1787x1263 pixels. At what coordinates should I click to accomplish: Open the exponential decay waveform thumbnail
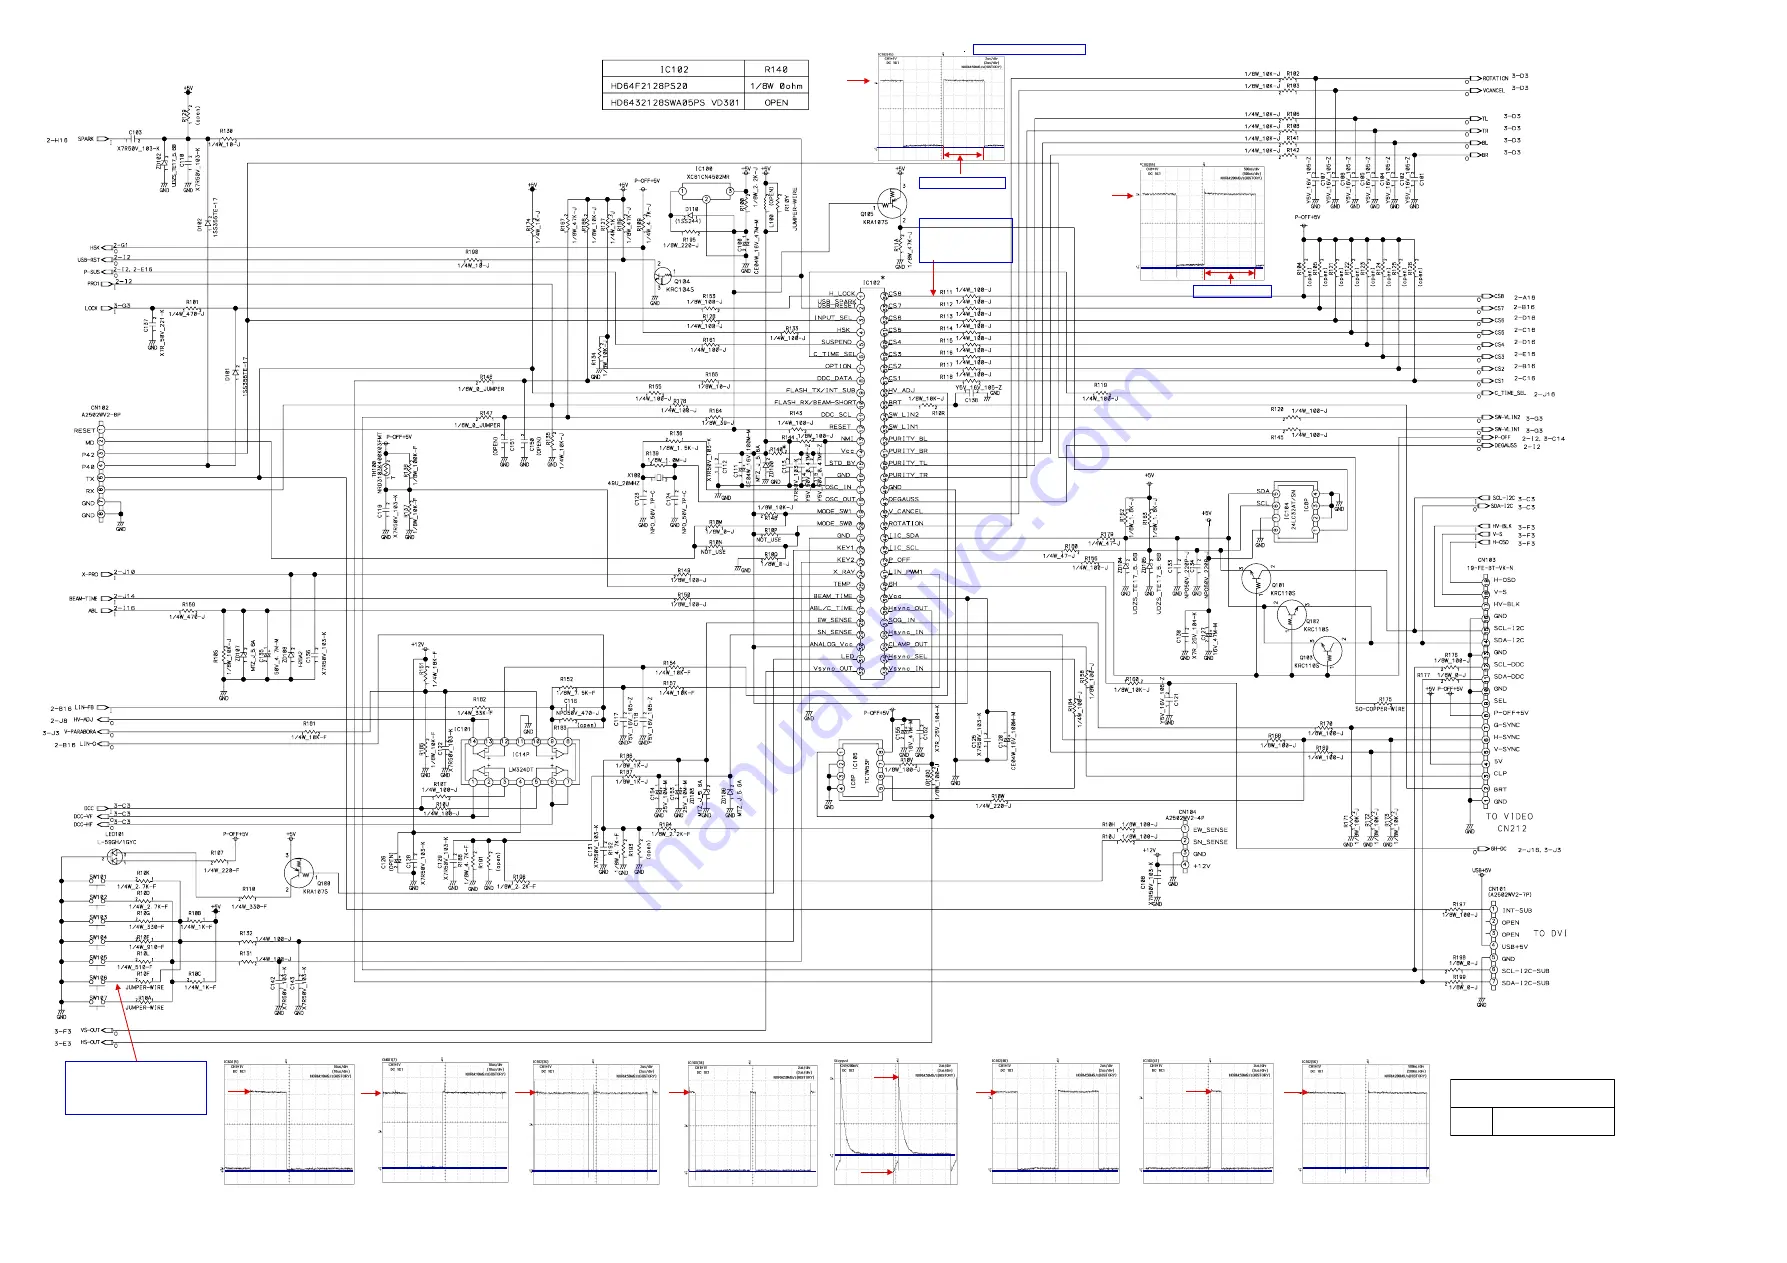pos(896,1124)
